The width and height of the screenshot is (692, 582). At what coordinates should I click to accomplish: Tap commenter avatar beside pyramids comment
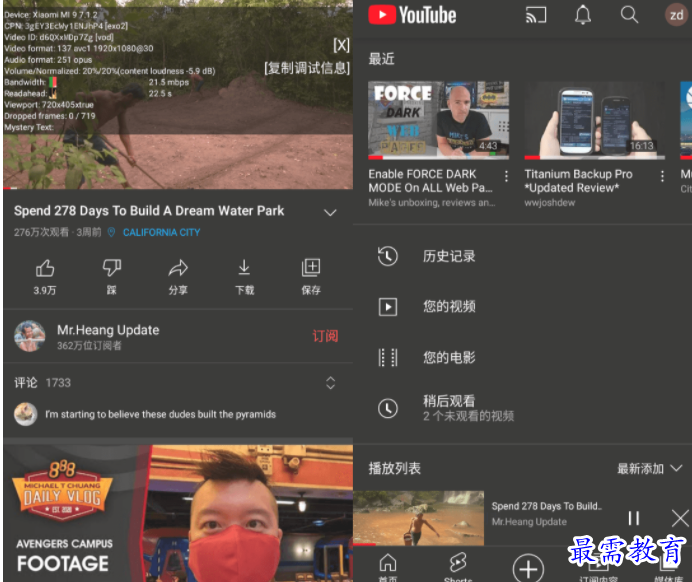pos(25,414)
